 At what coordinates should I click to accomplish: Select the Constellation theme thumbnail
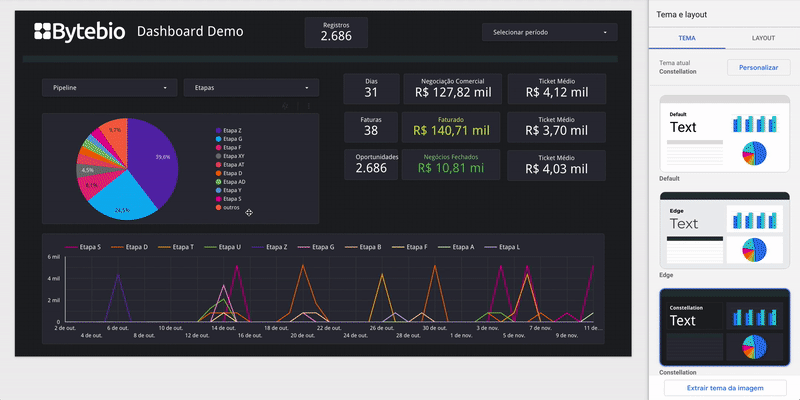(724, 327)
